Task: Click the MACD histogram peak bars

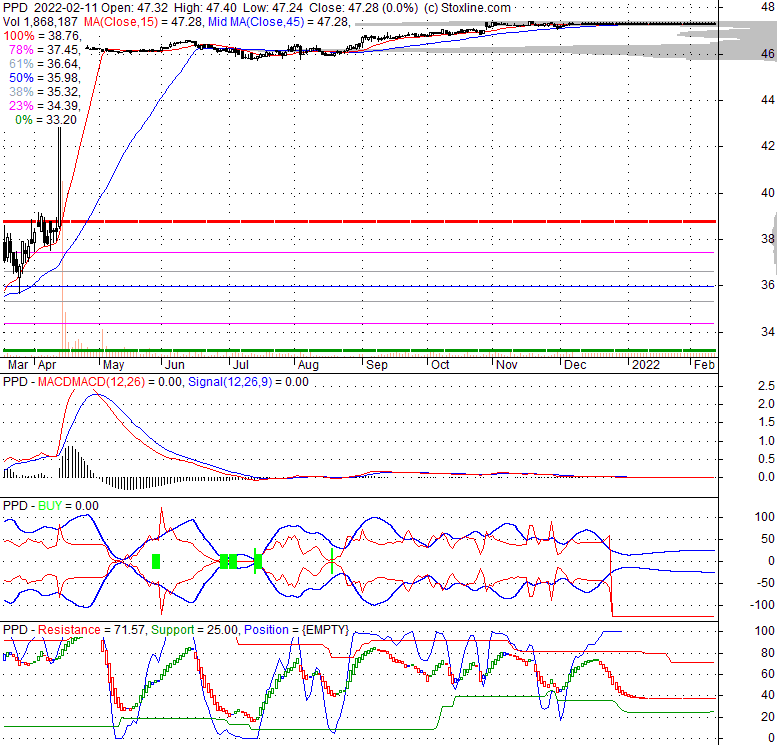Action: [x=72, y=462]
